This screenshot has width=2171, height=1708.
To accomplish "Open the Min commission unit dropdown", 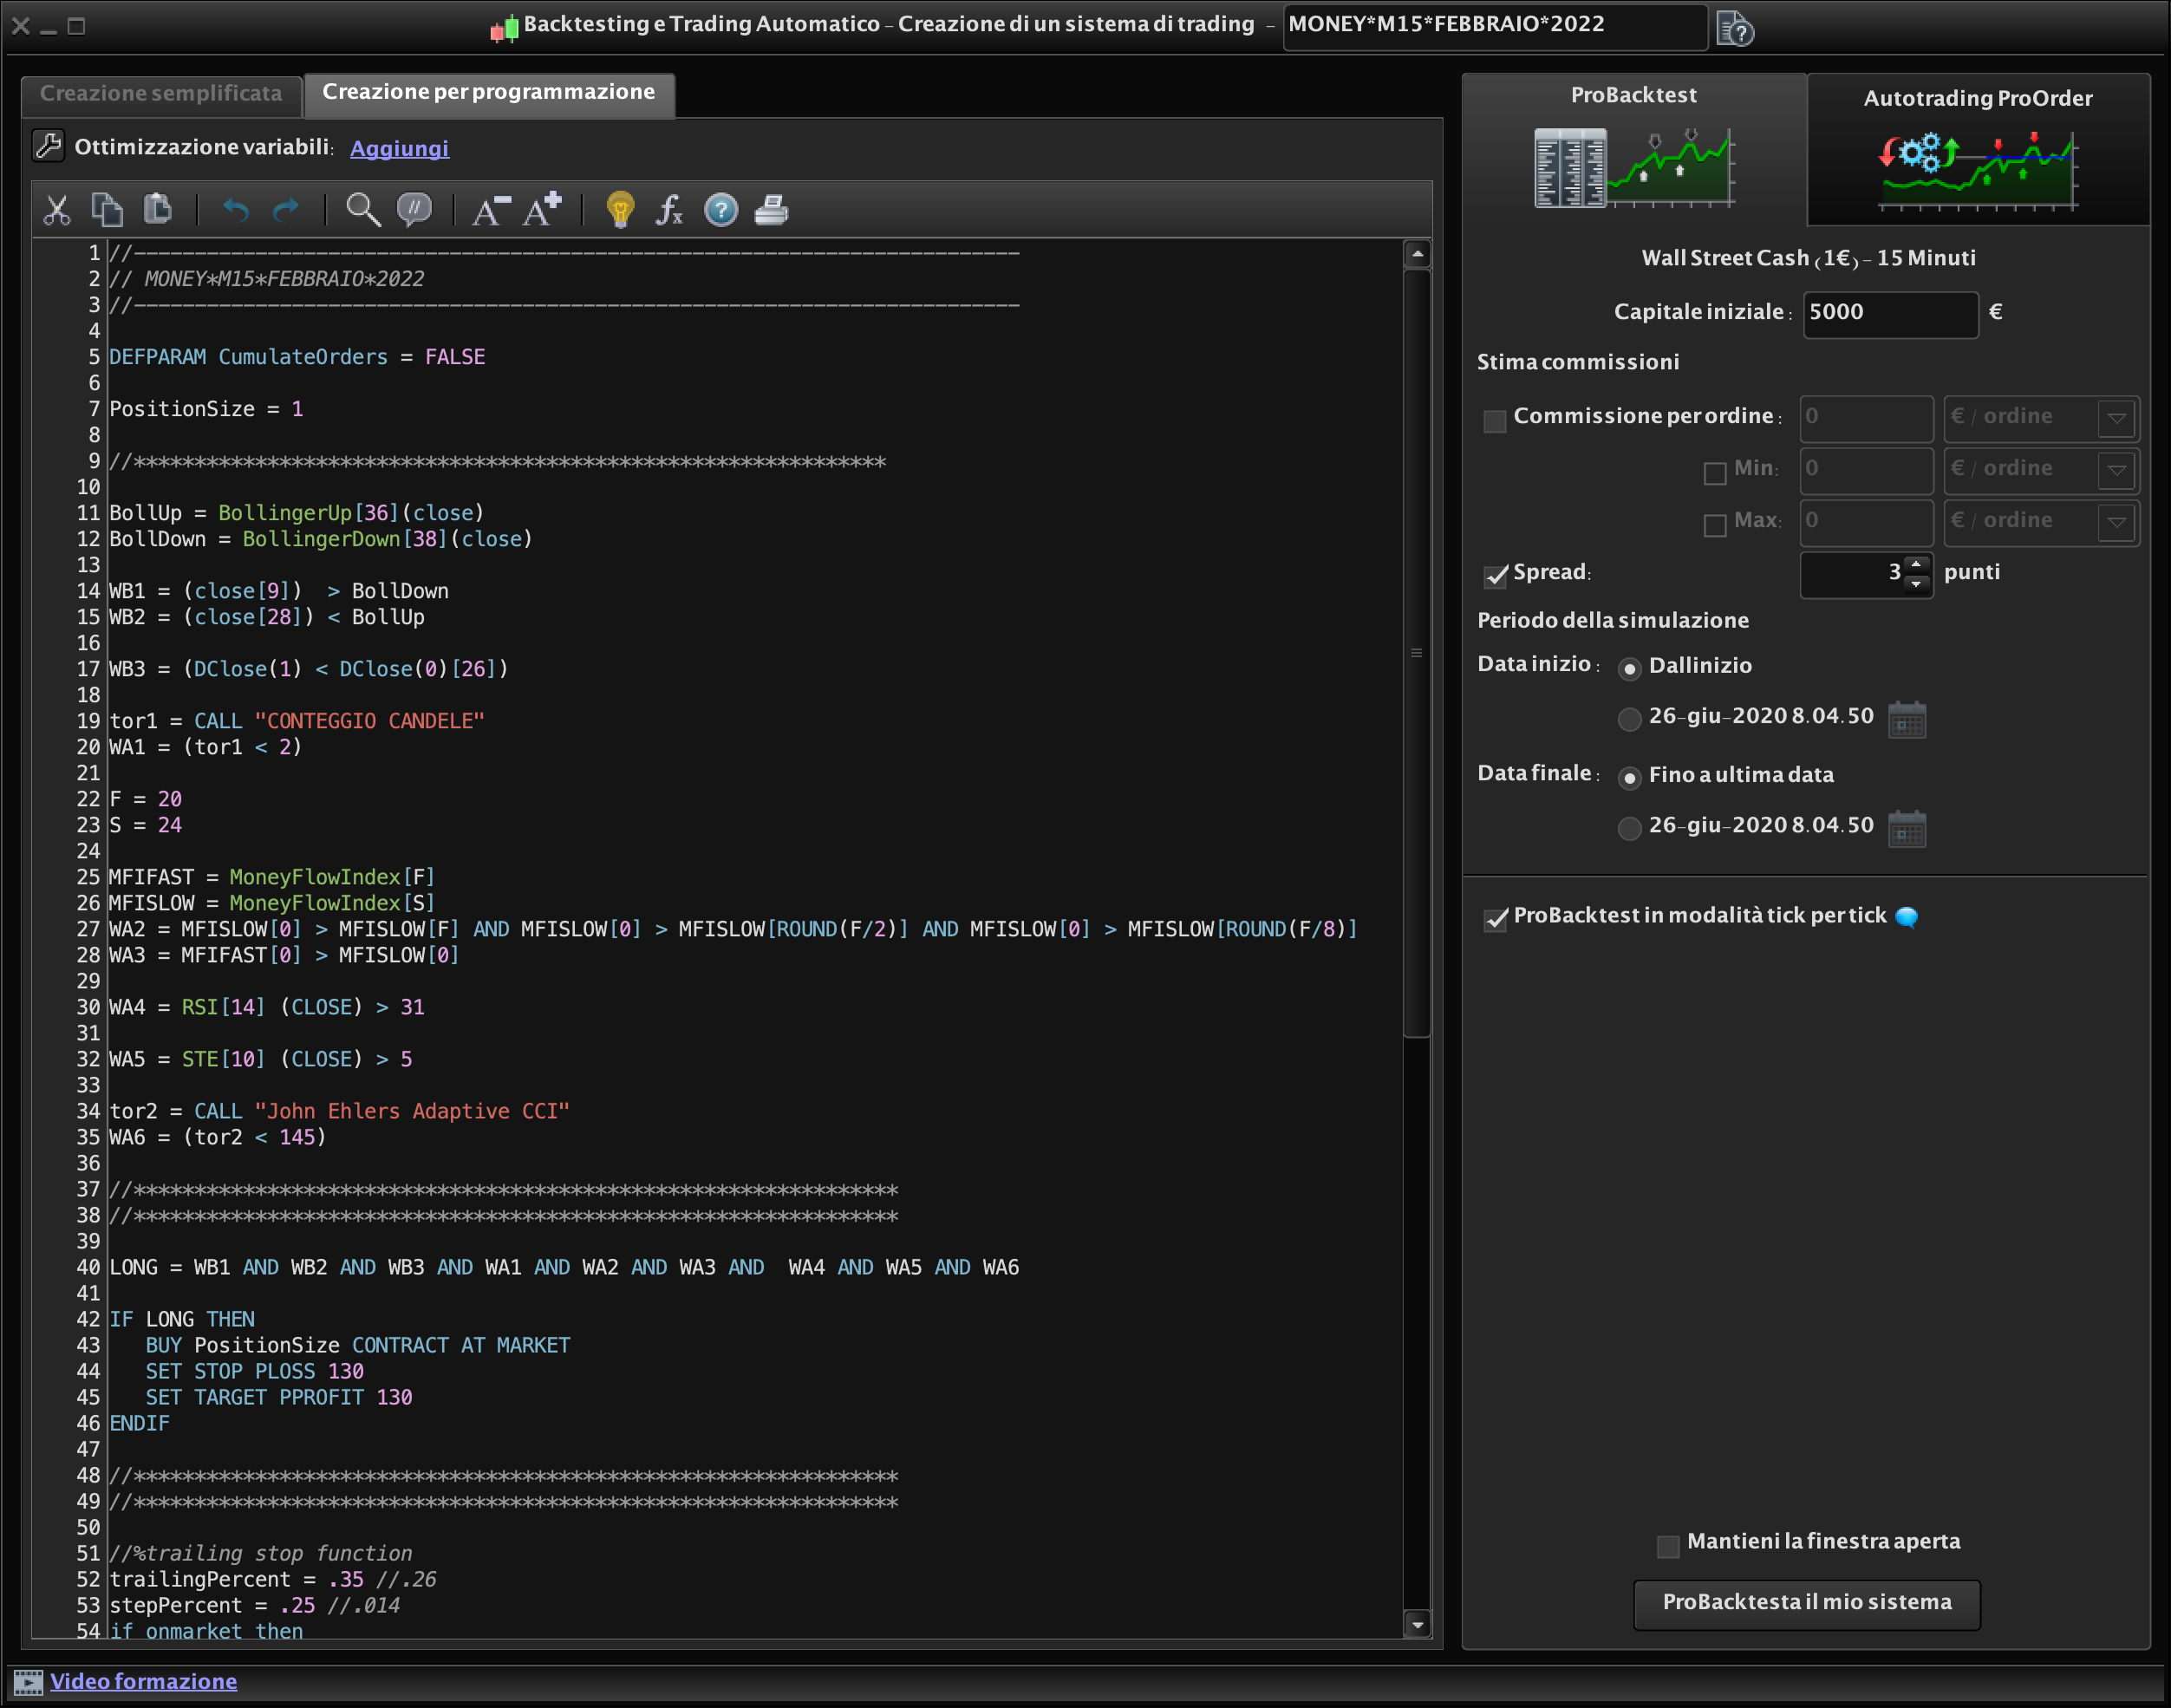I will [2117, 471].
